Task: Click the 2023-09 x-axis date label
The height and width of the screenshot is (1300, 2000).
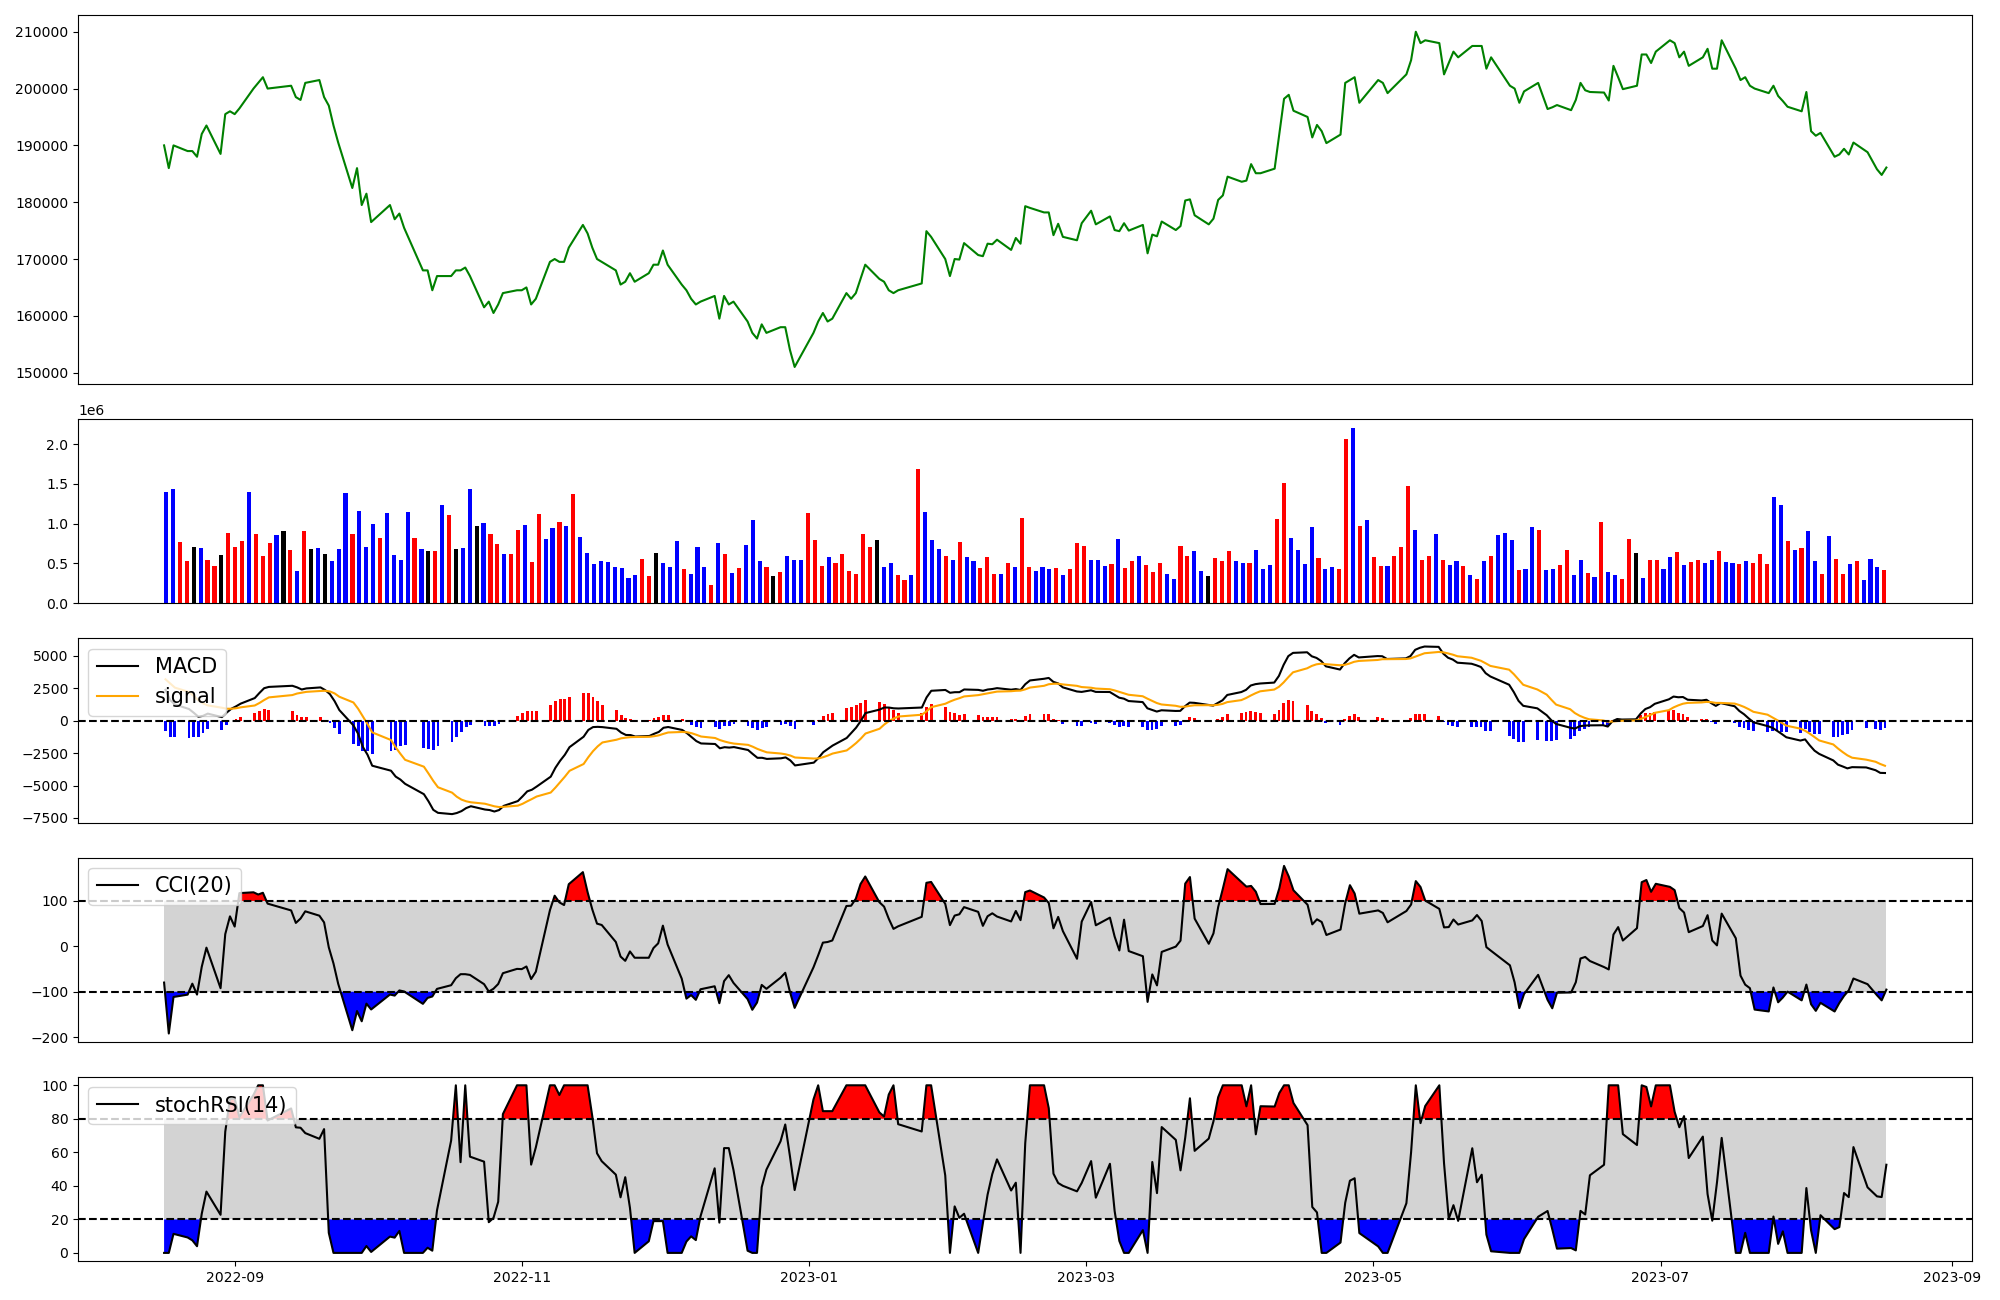Action: click(1952, 1277)
